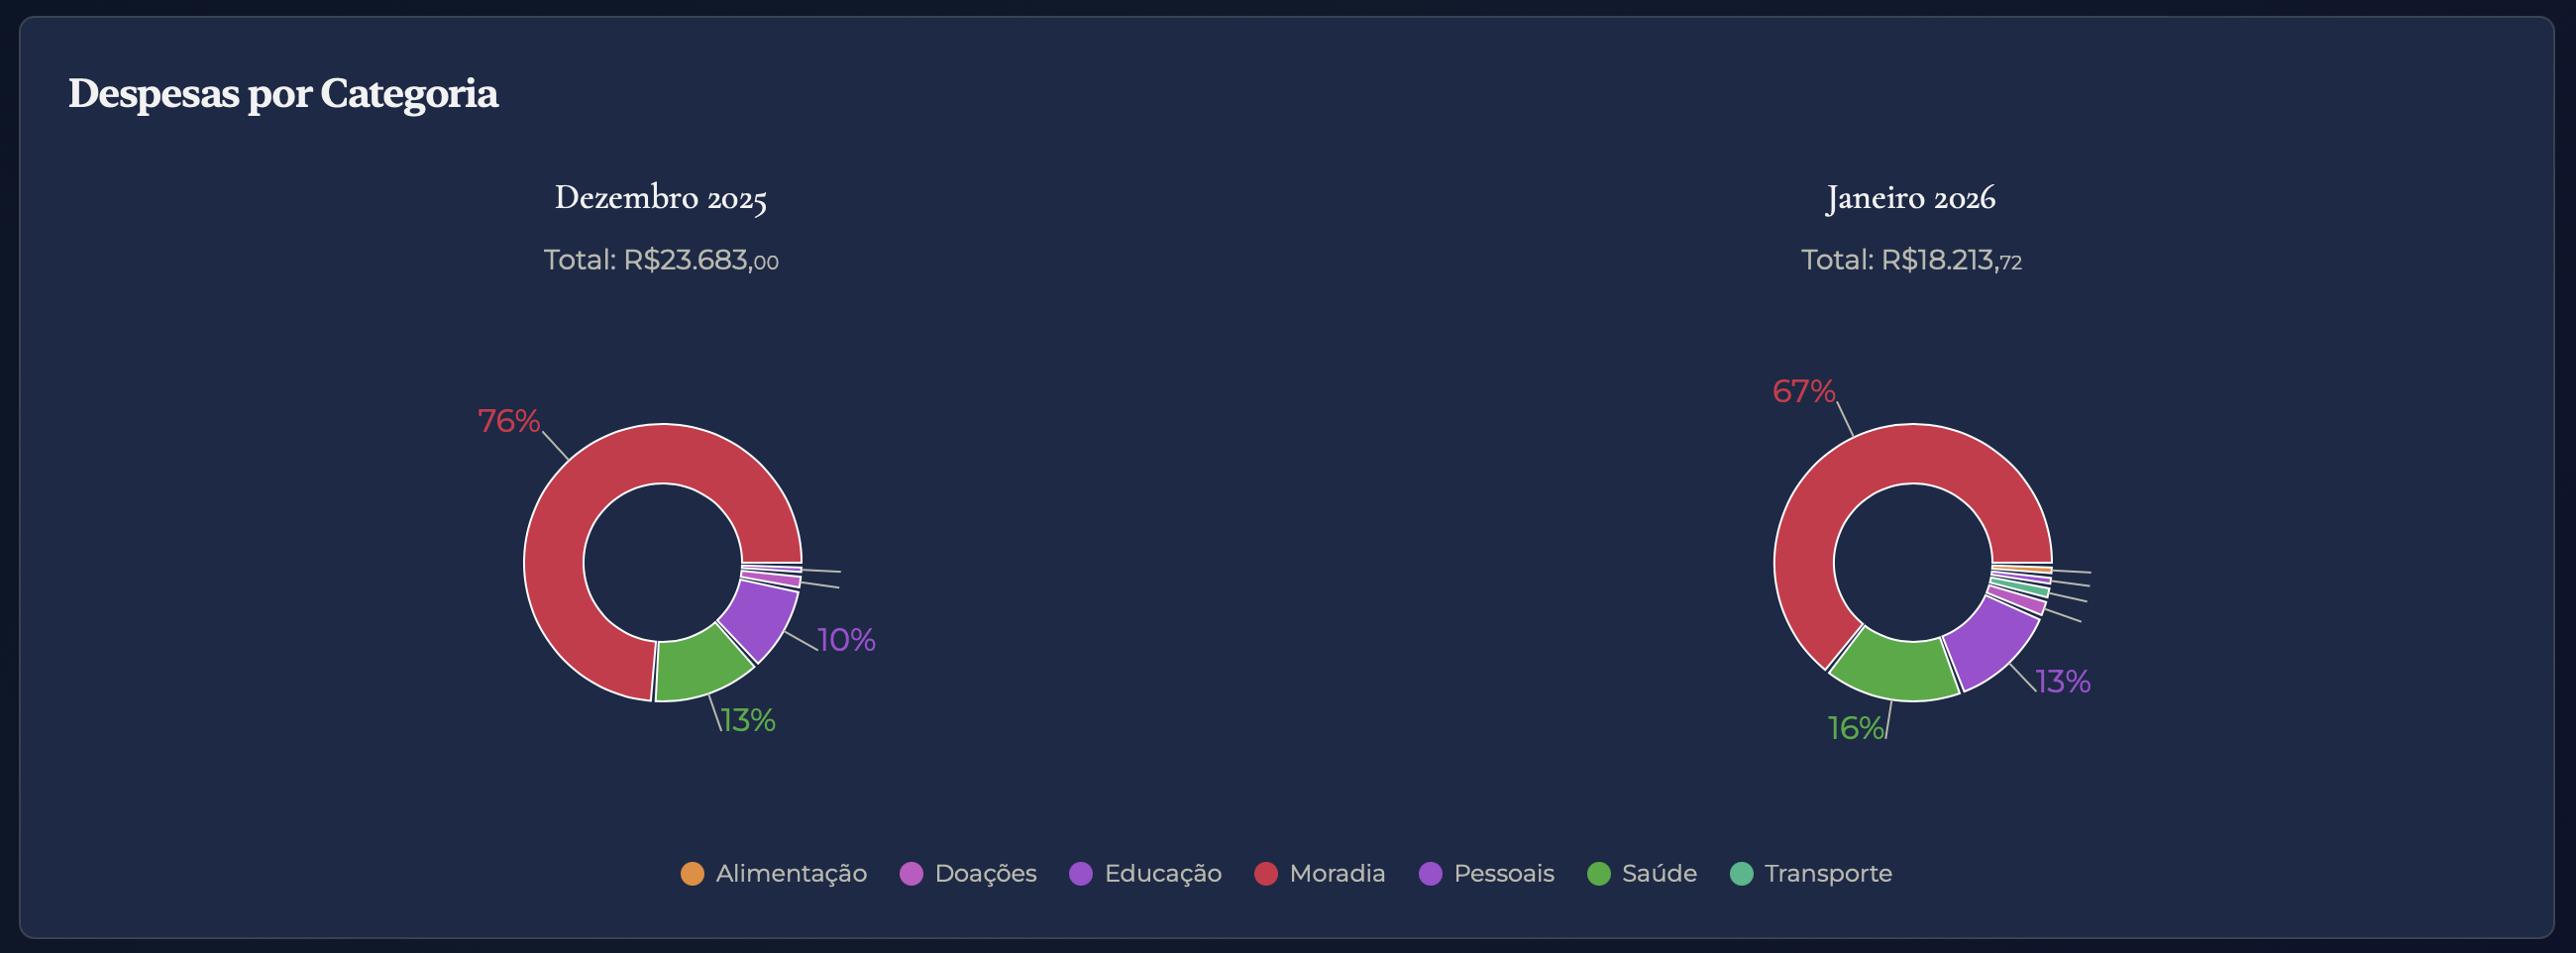Click the purple Pessoais legend dot
The image size is (2576, 953).
pos(1430,873)
